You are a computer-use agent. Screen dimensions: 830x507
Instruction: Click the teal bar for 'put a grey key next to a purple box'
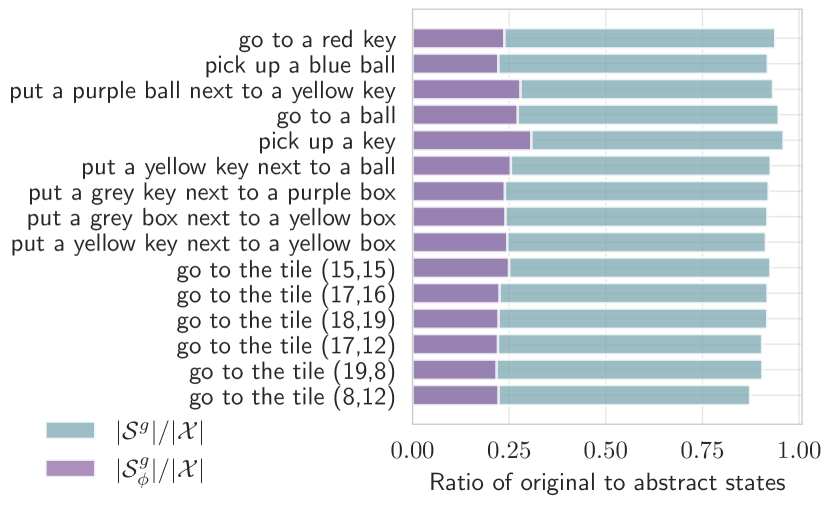click(636, 191)
